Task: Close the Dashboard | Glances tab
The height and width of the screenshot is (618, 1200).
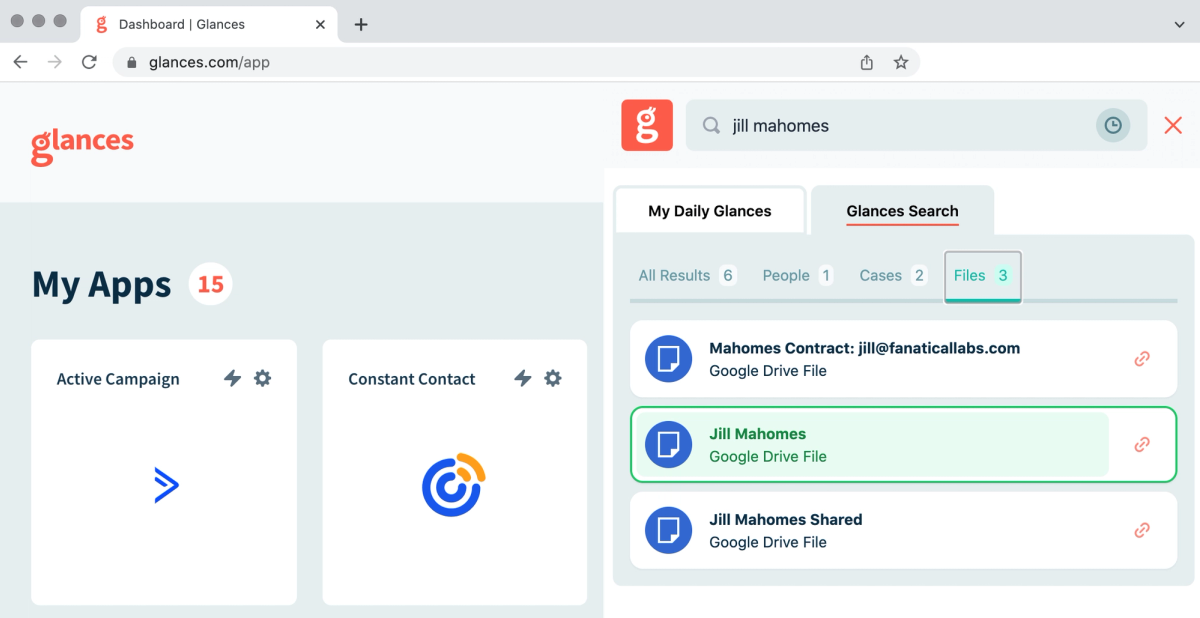Action: pyautogui.click(x=320, y=24)
